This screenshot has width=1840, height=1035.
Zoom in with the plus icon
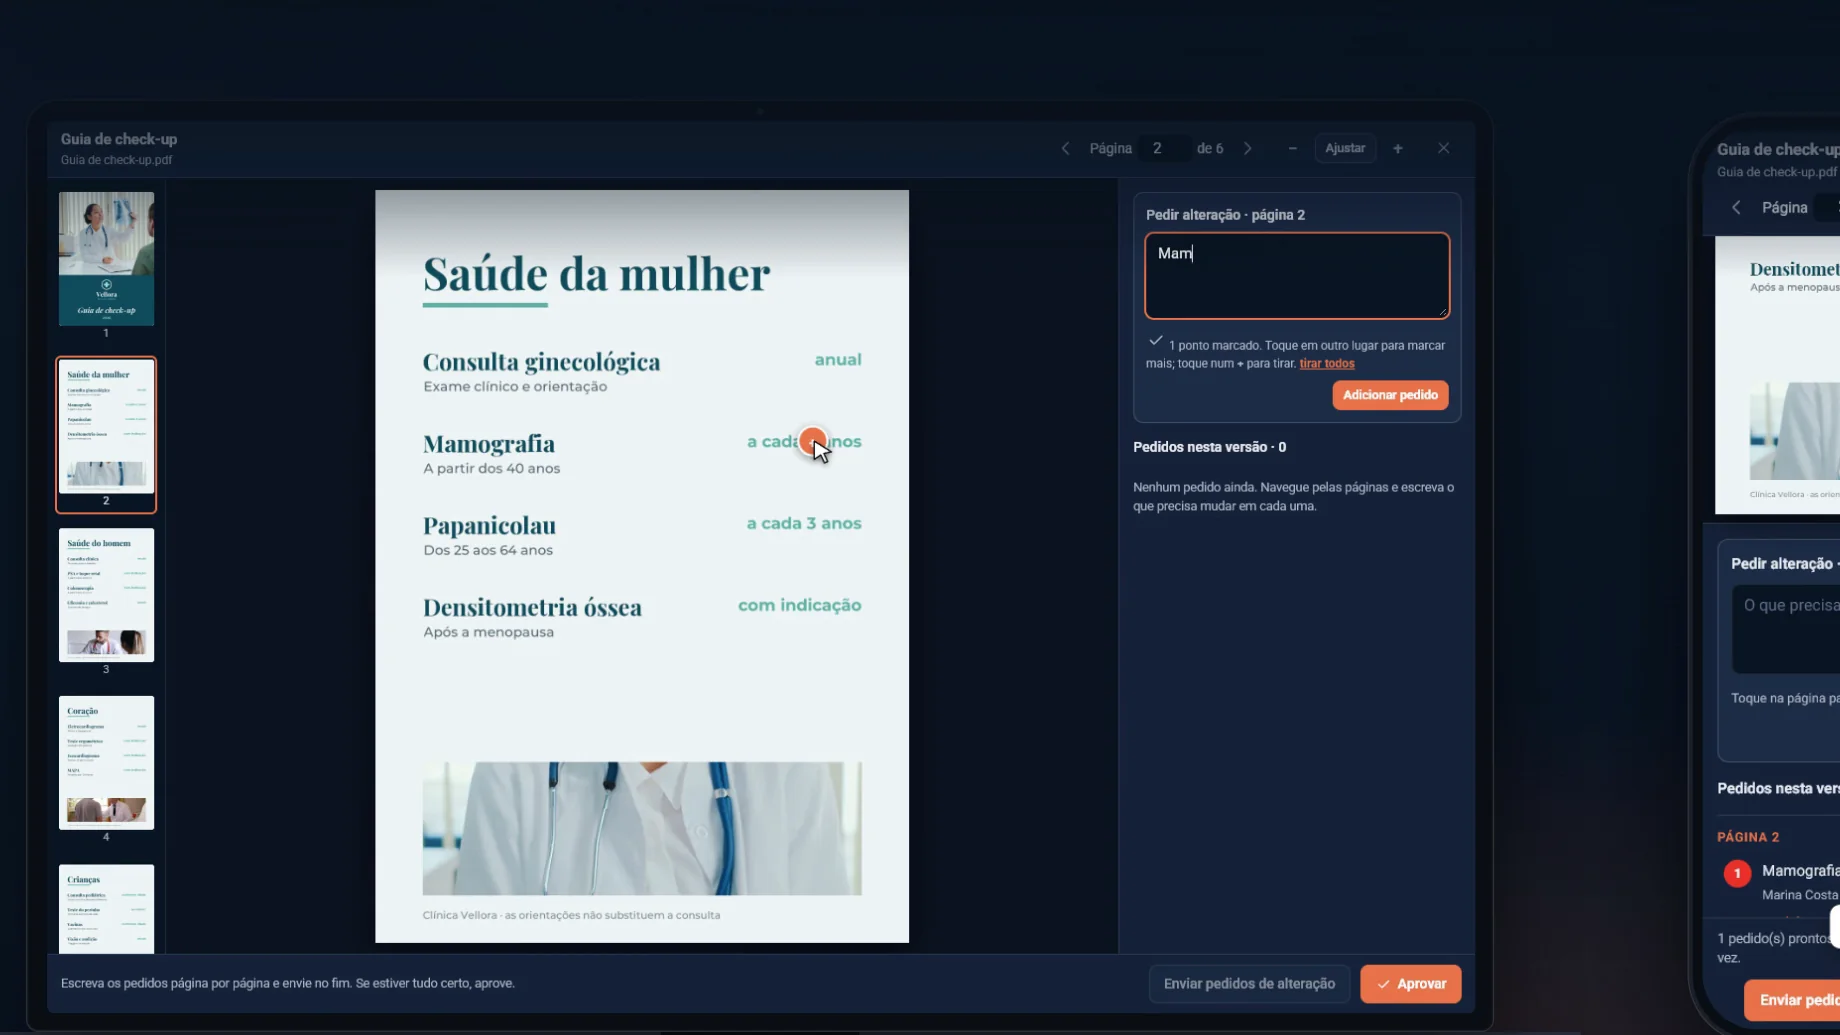(1398, 148)
